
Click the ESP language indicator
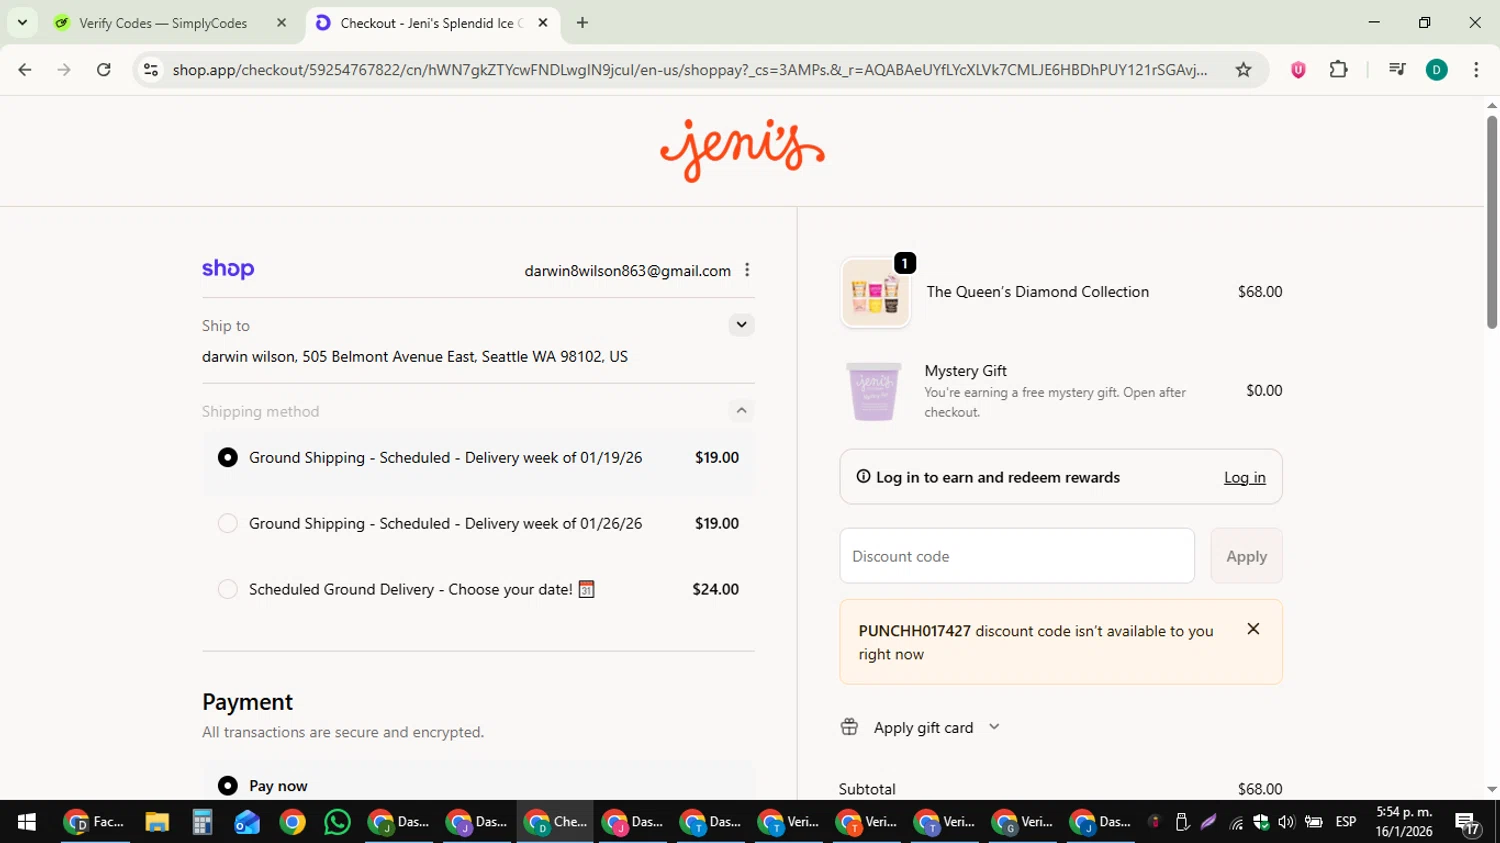click(1346, 822)
